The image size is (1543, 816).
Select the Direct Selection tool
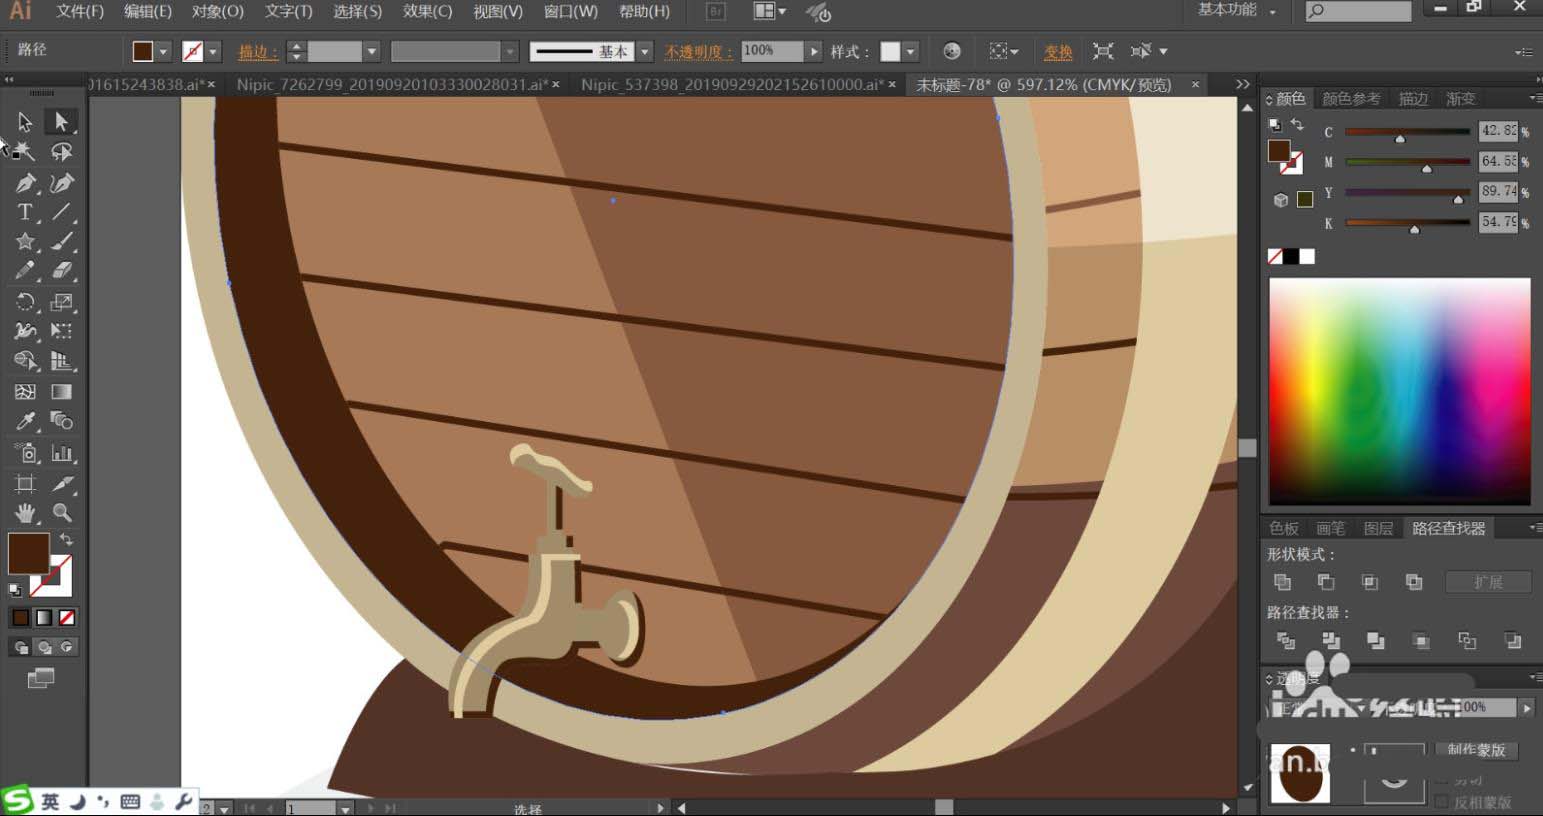coord(61,122)
